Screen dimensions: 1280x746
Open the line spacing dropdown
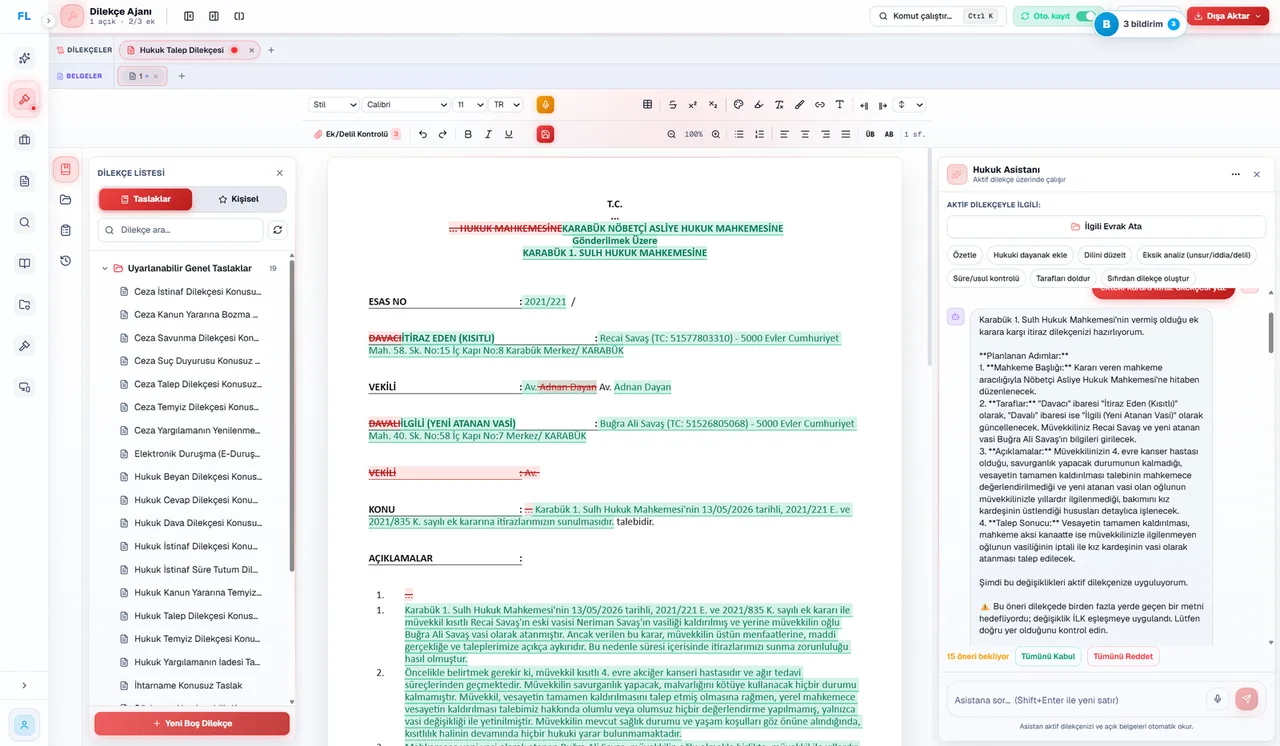(x=910, y=105)
